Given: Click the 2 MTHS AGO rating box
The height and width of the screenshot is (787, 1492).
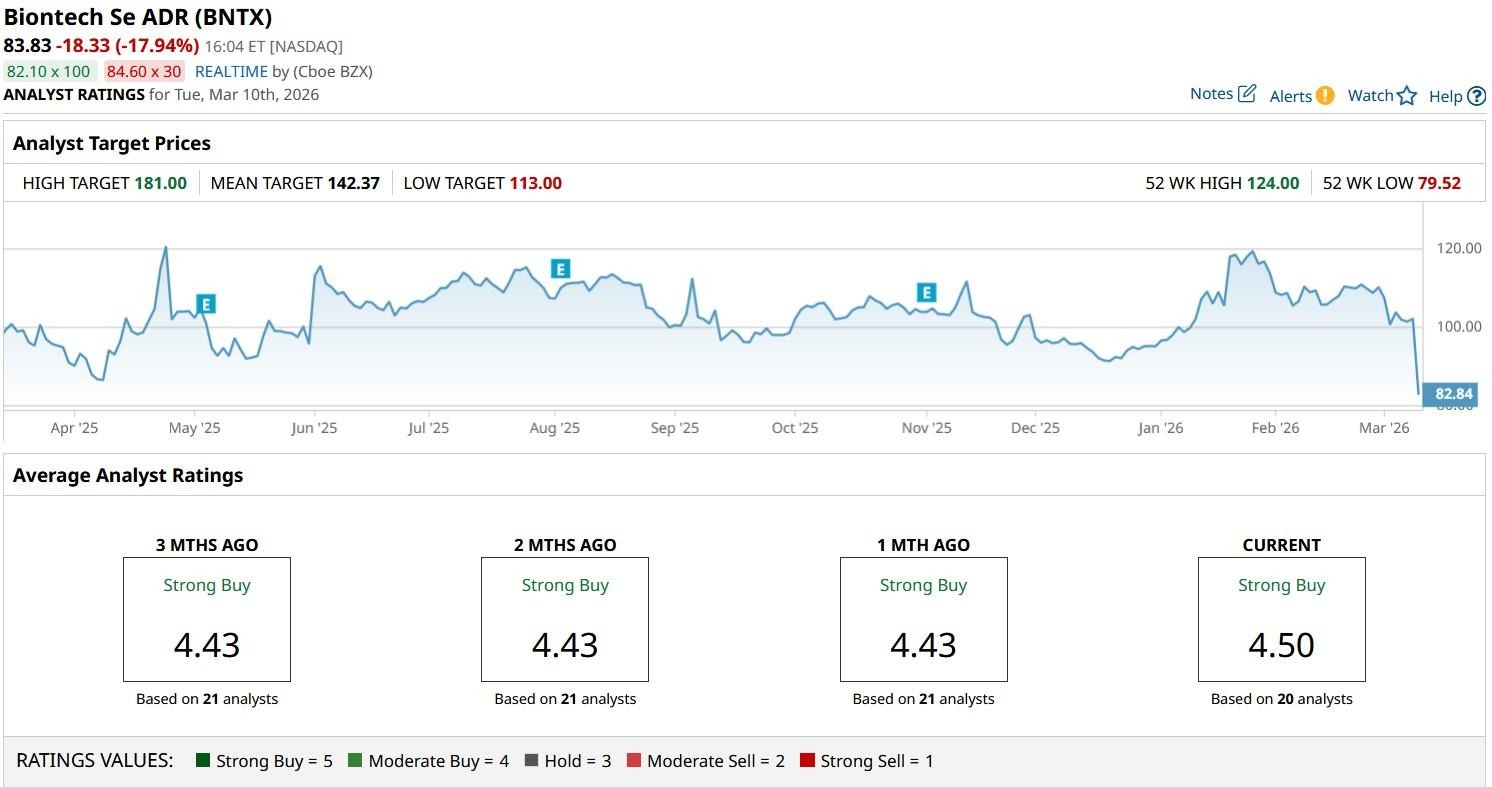Looking at the screenshot, I should click(x=565, y=620).
